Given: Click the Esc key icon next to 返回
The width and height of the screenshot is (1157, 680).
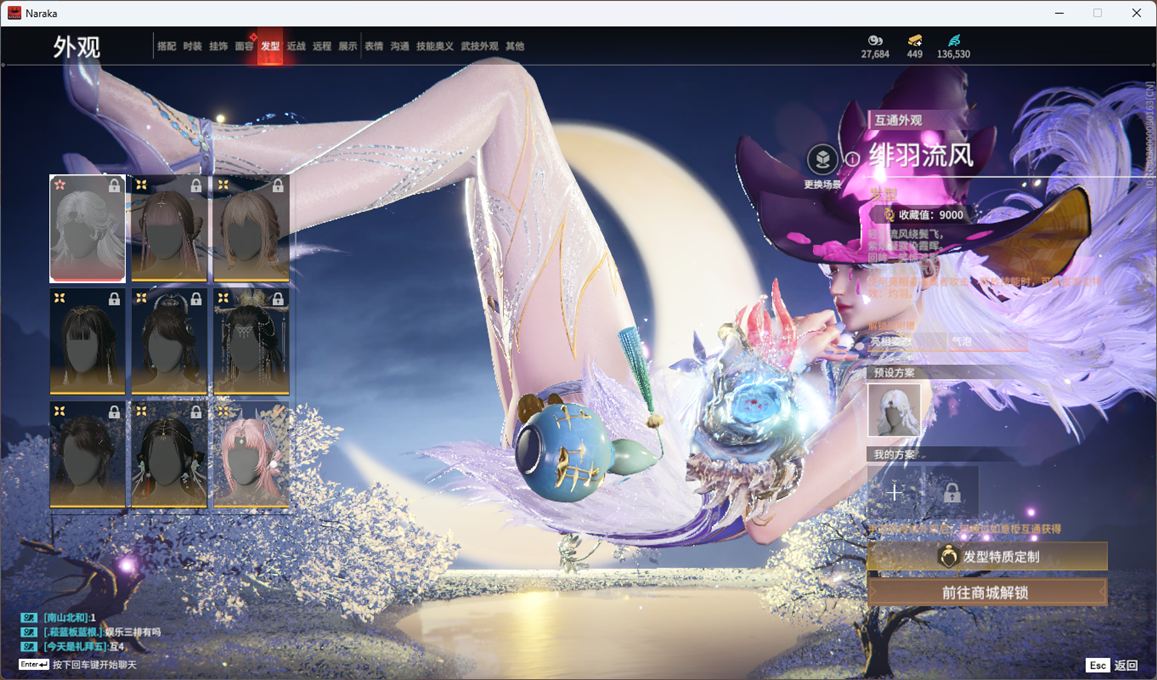Looking at the screenshot, I should pyautogui.click(x=1097, y=665).
